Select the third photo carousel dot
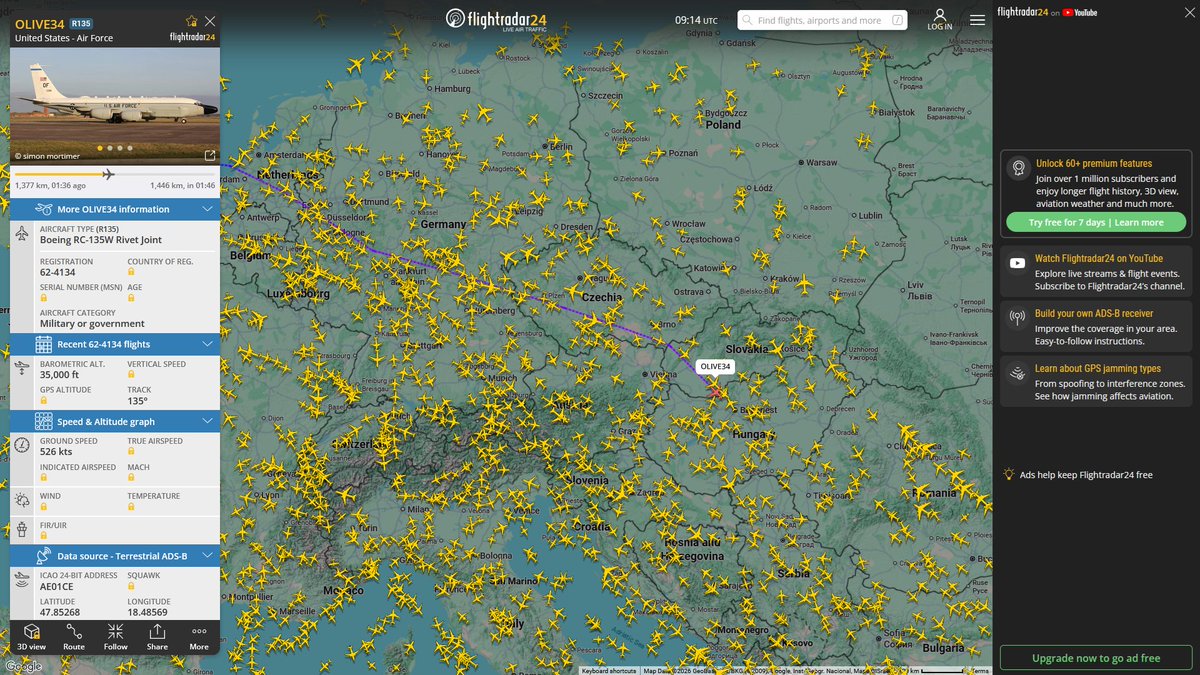Screen dimensions: 1200x675 [x=120, y=148]
